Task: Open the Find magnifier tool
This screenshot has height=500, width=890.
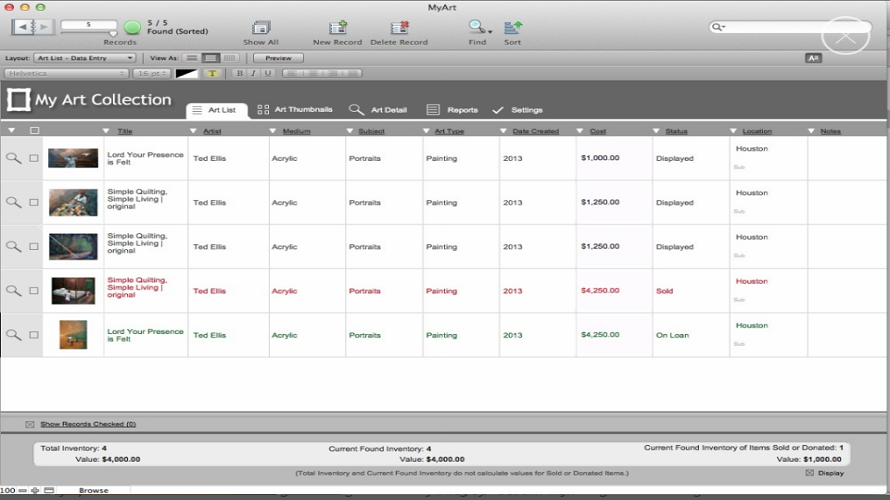Action: 477,27
